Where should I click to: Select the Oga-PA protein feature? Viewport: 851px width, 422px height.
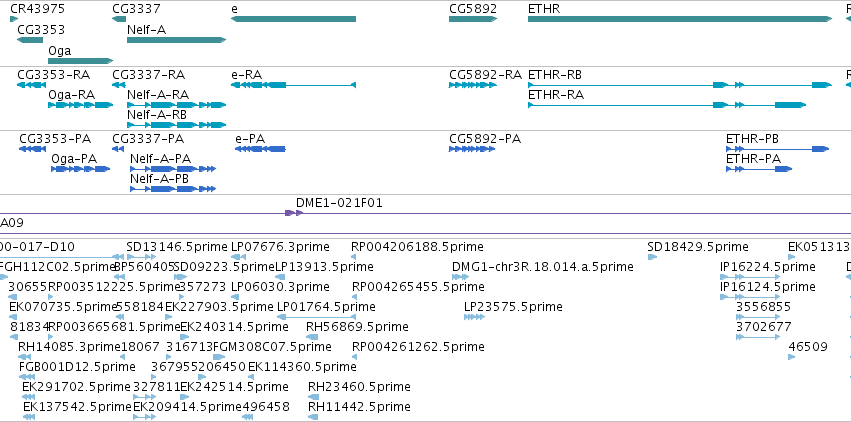pyautogui.click(x=80, y=169)
